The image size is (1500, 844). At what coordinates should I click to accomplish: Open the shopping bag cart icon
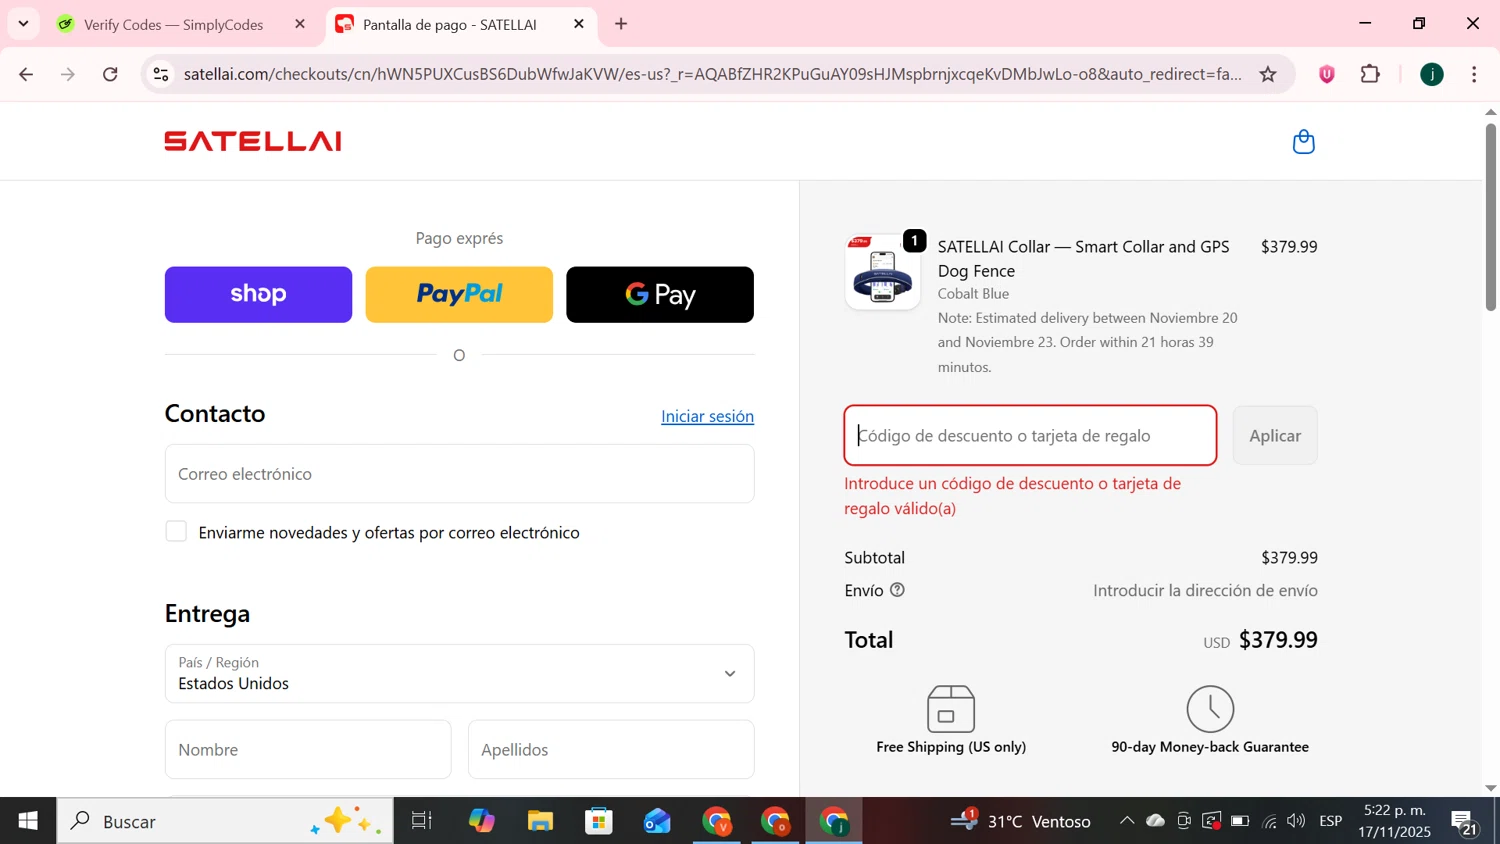[x=1303, y=142]
